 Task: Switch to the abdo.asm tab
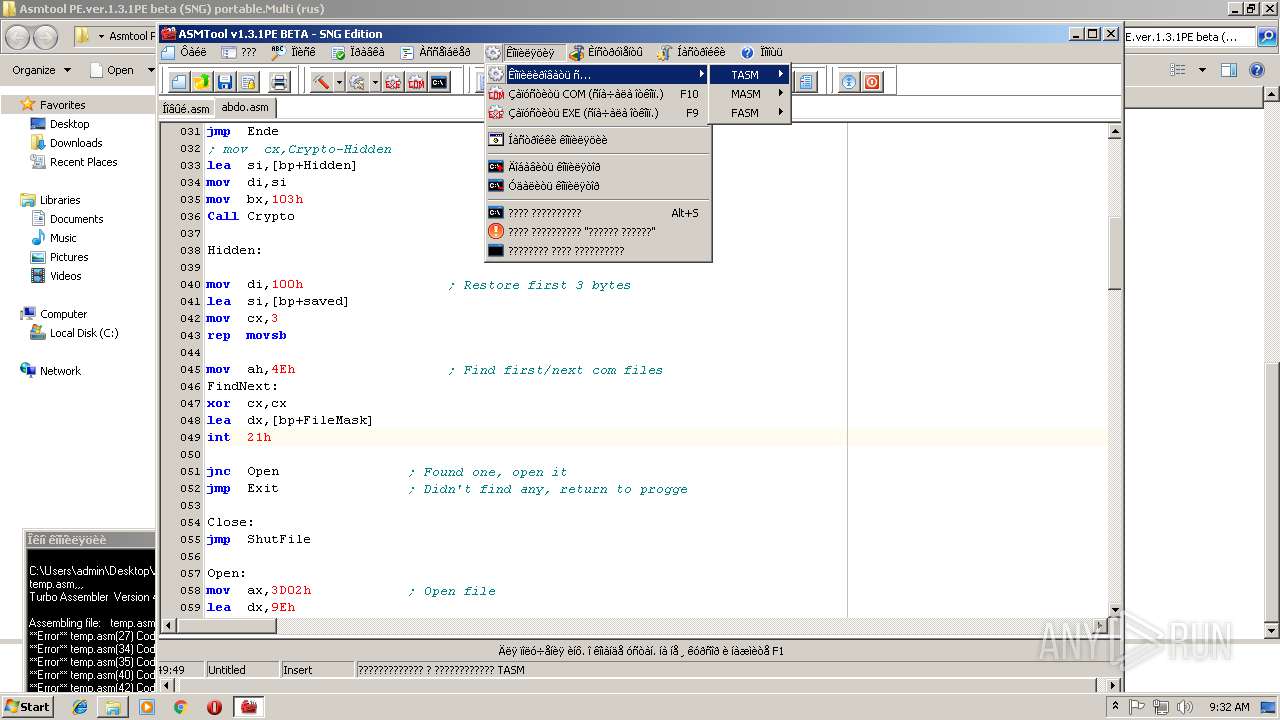coord(245,107)
